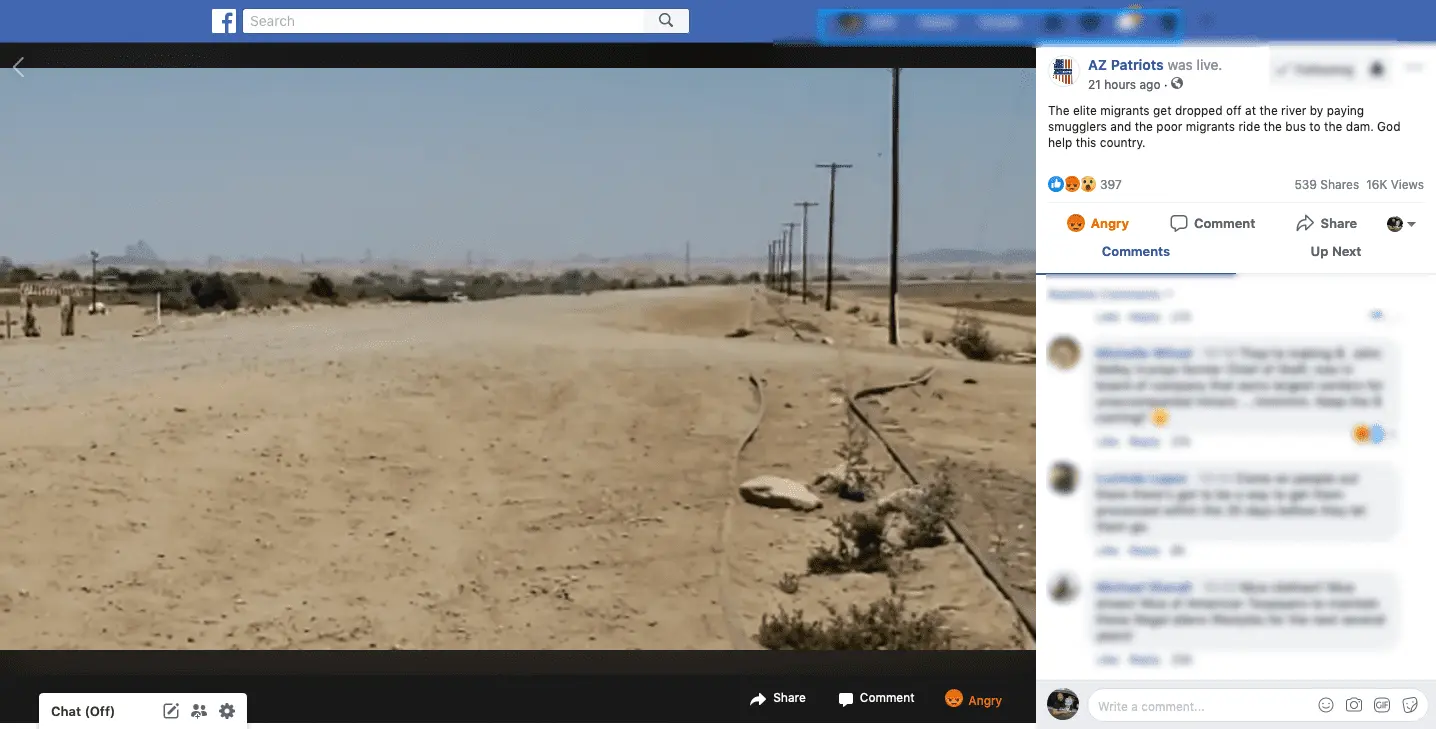This screenshot has height=729, width=1436.
Task: Click the search magnifier button
Action: pyautogui.click(x=666, y=21)
